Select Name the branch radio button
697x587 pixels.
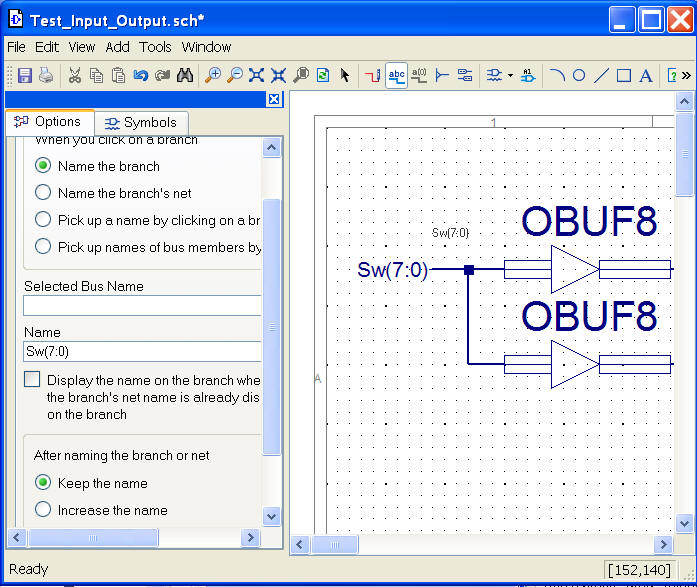click(43, 166)
